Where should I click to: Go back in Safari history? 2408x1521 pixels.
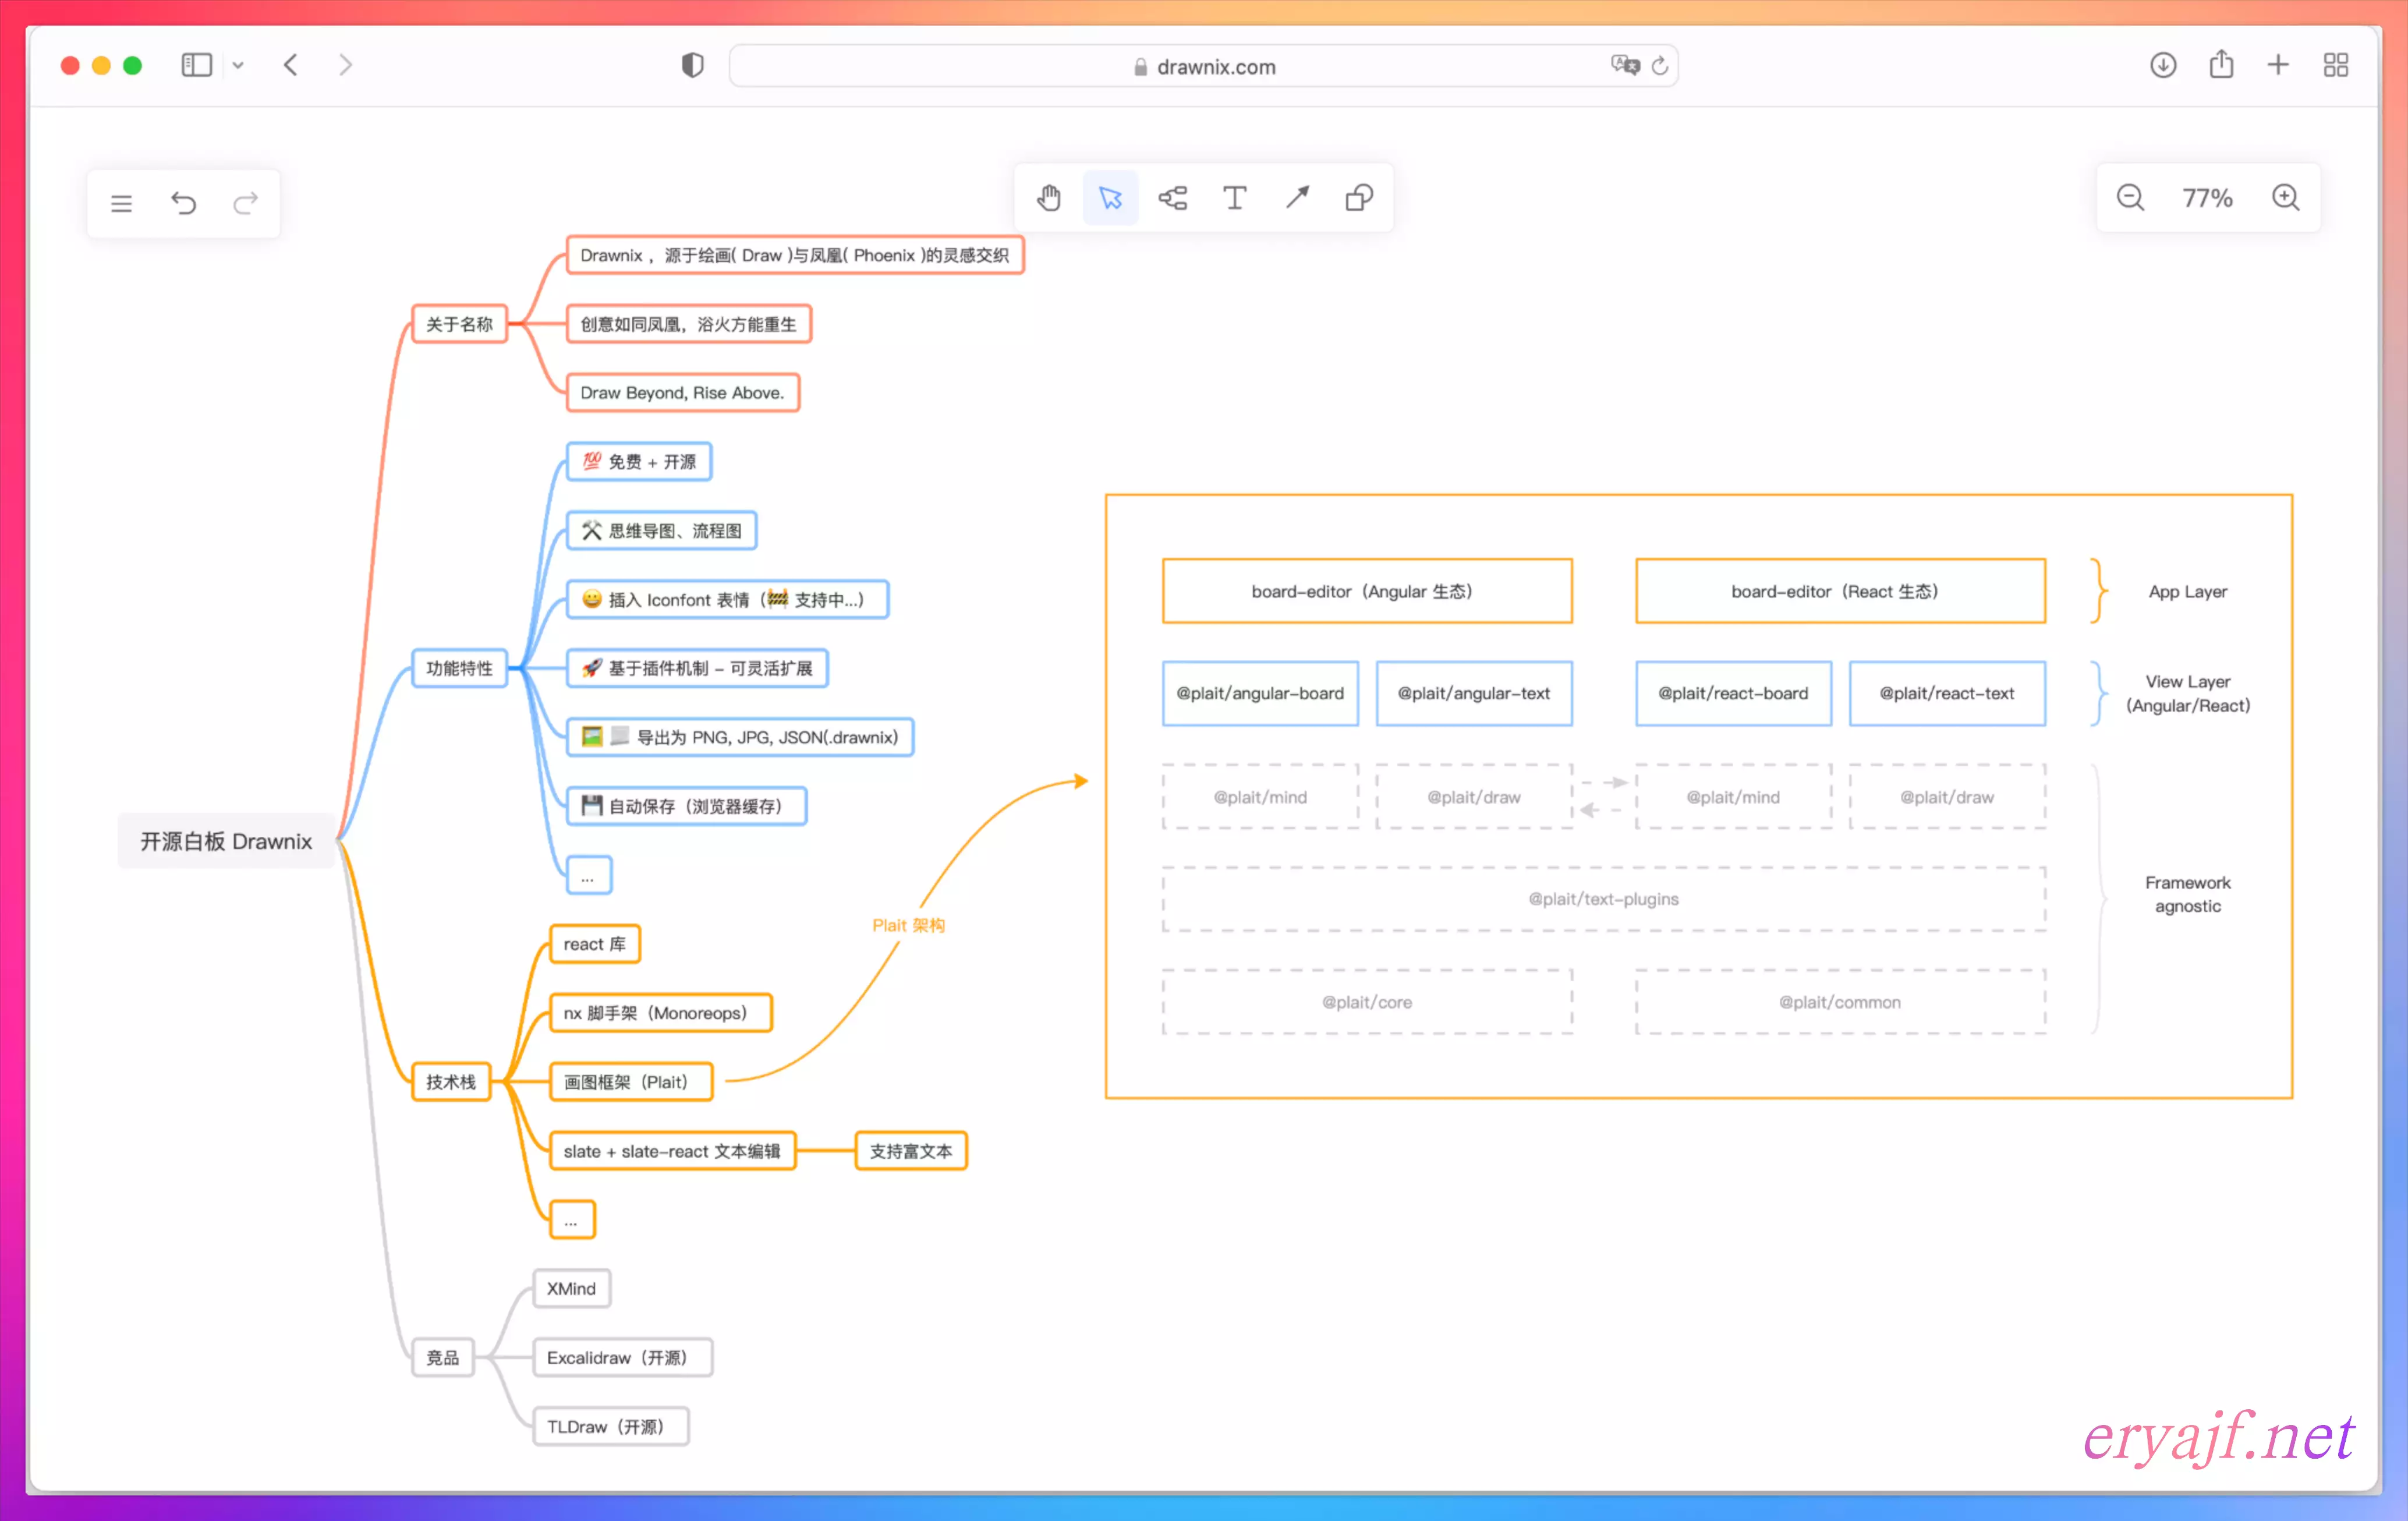click(x=291, y=66)
